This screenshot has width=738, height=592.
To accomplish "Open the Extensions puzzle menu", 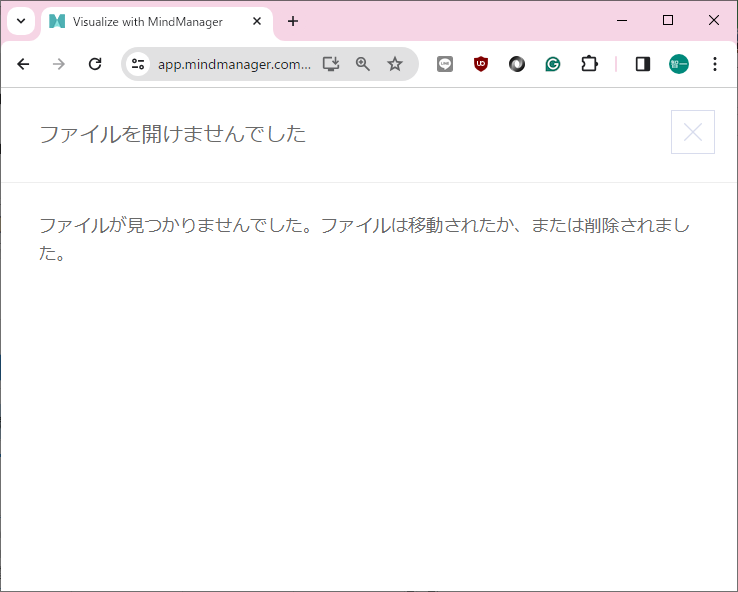I will click(589, 64).
